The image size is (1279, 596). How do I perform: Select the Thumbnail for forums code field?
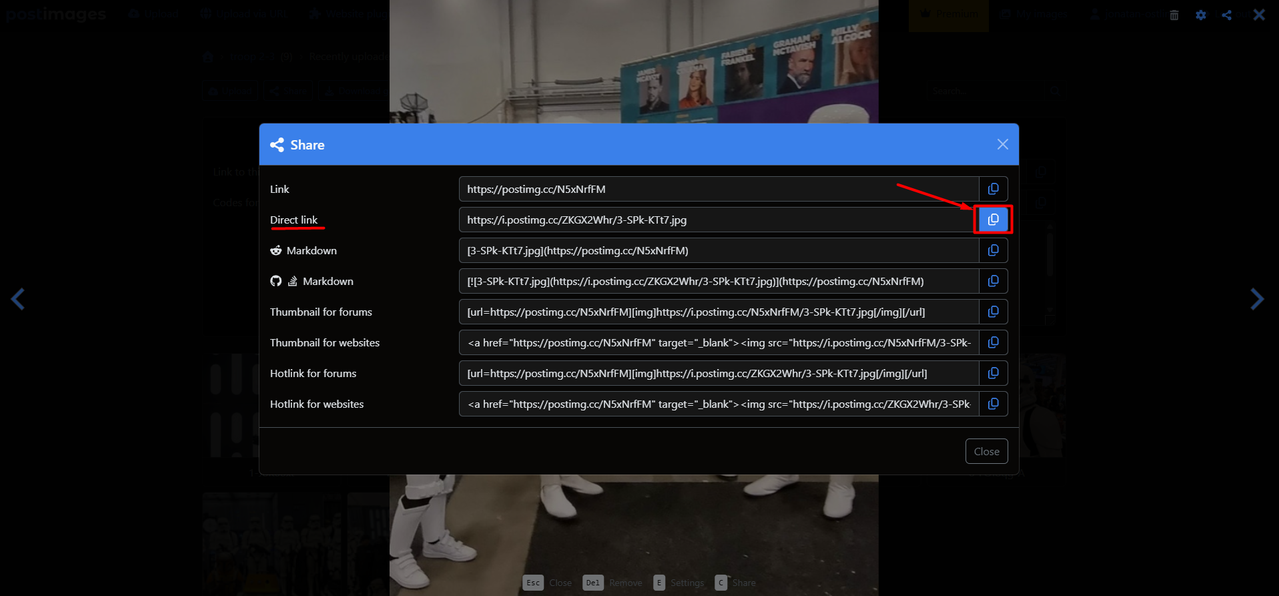719,312
